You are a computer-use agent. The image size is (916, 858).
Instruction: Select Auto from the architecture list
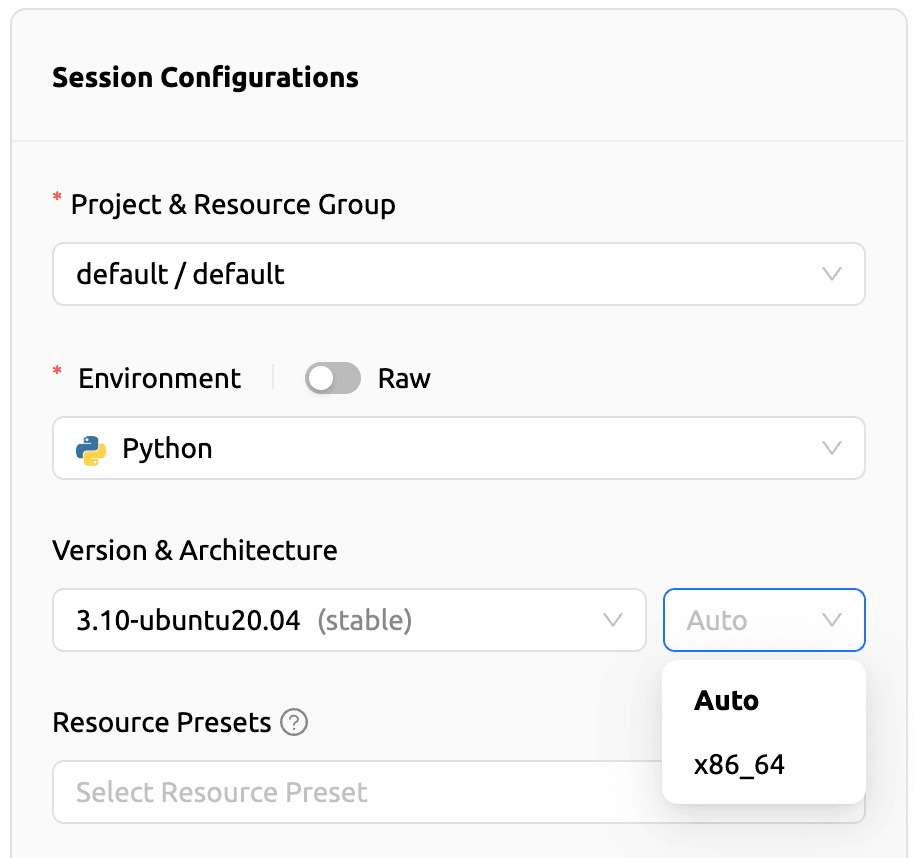tap(726, 700)
